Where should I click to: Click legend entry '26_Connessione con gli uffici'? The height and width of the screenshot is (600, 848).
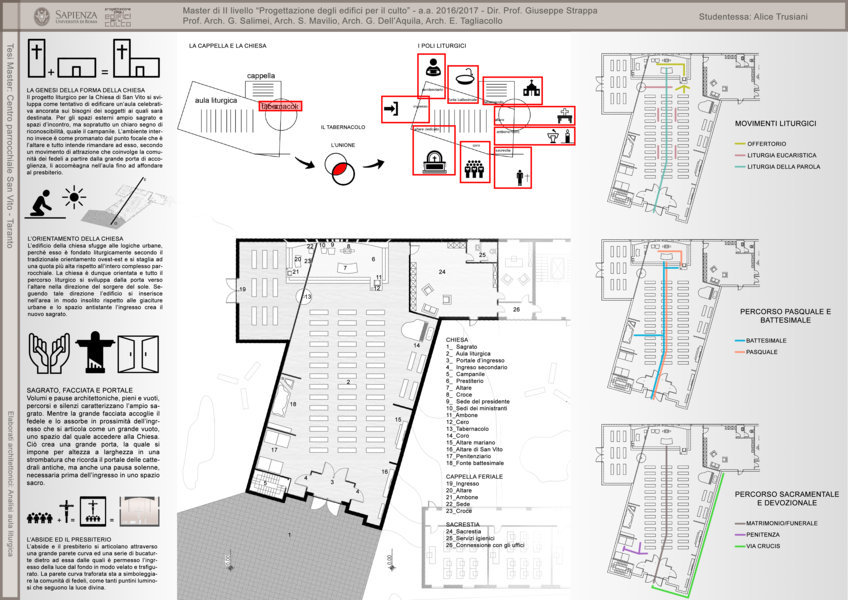click(x=485, y=545)
